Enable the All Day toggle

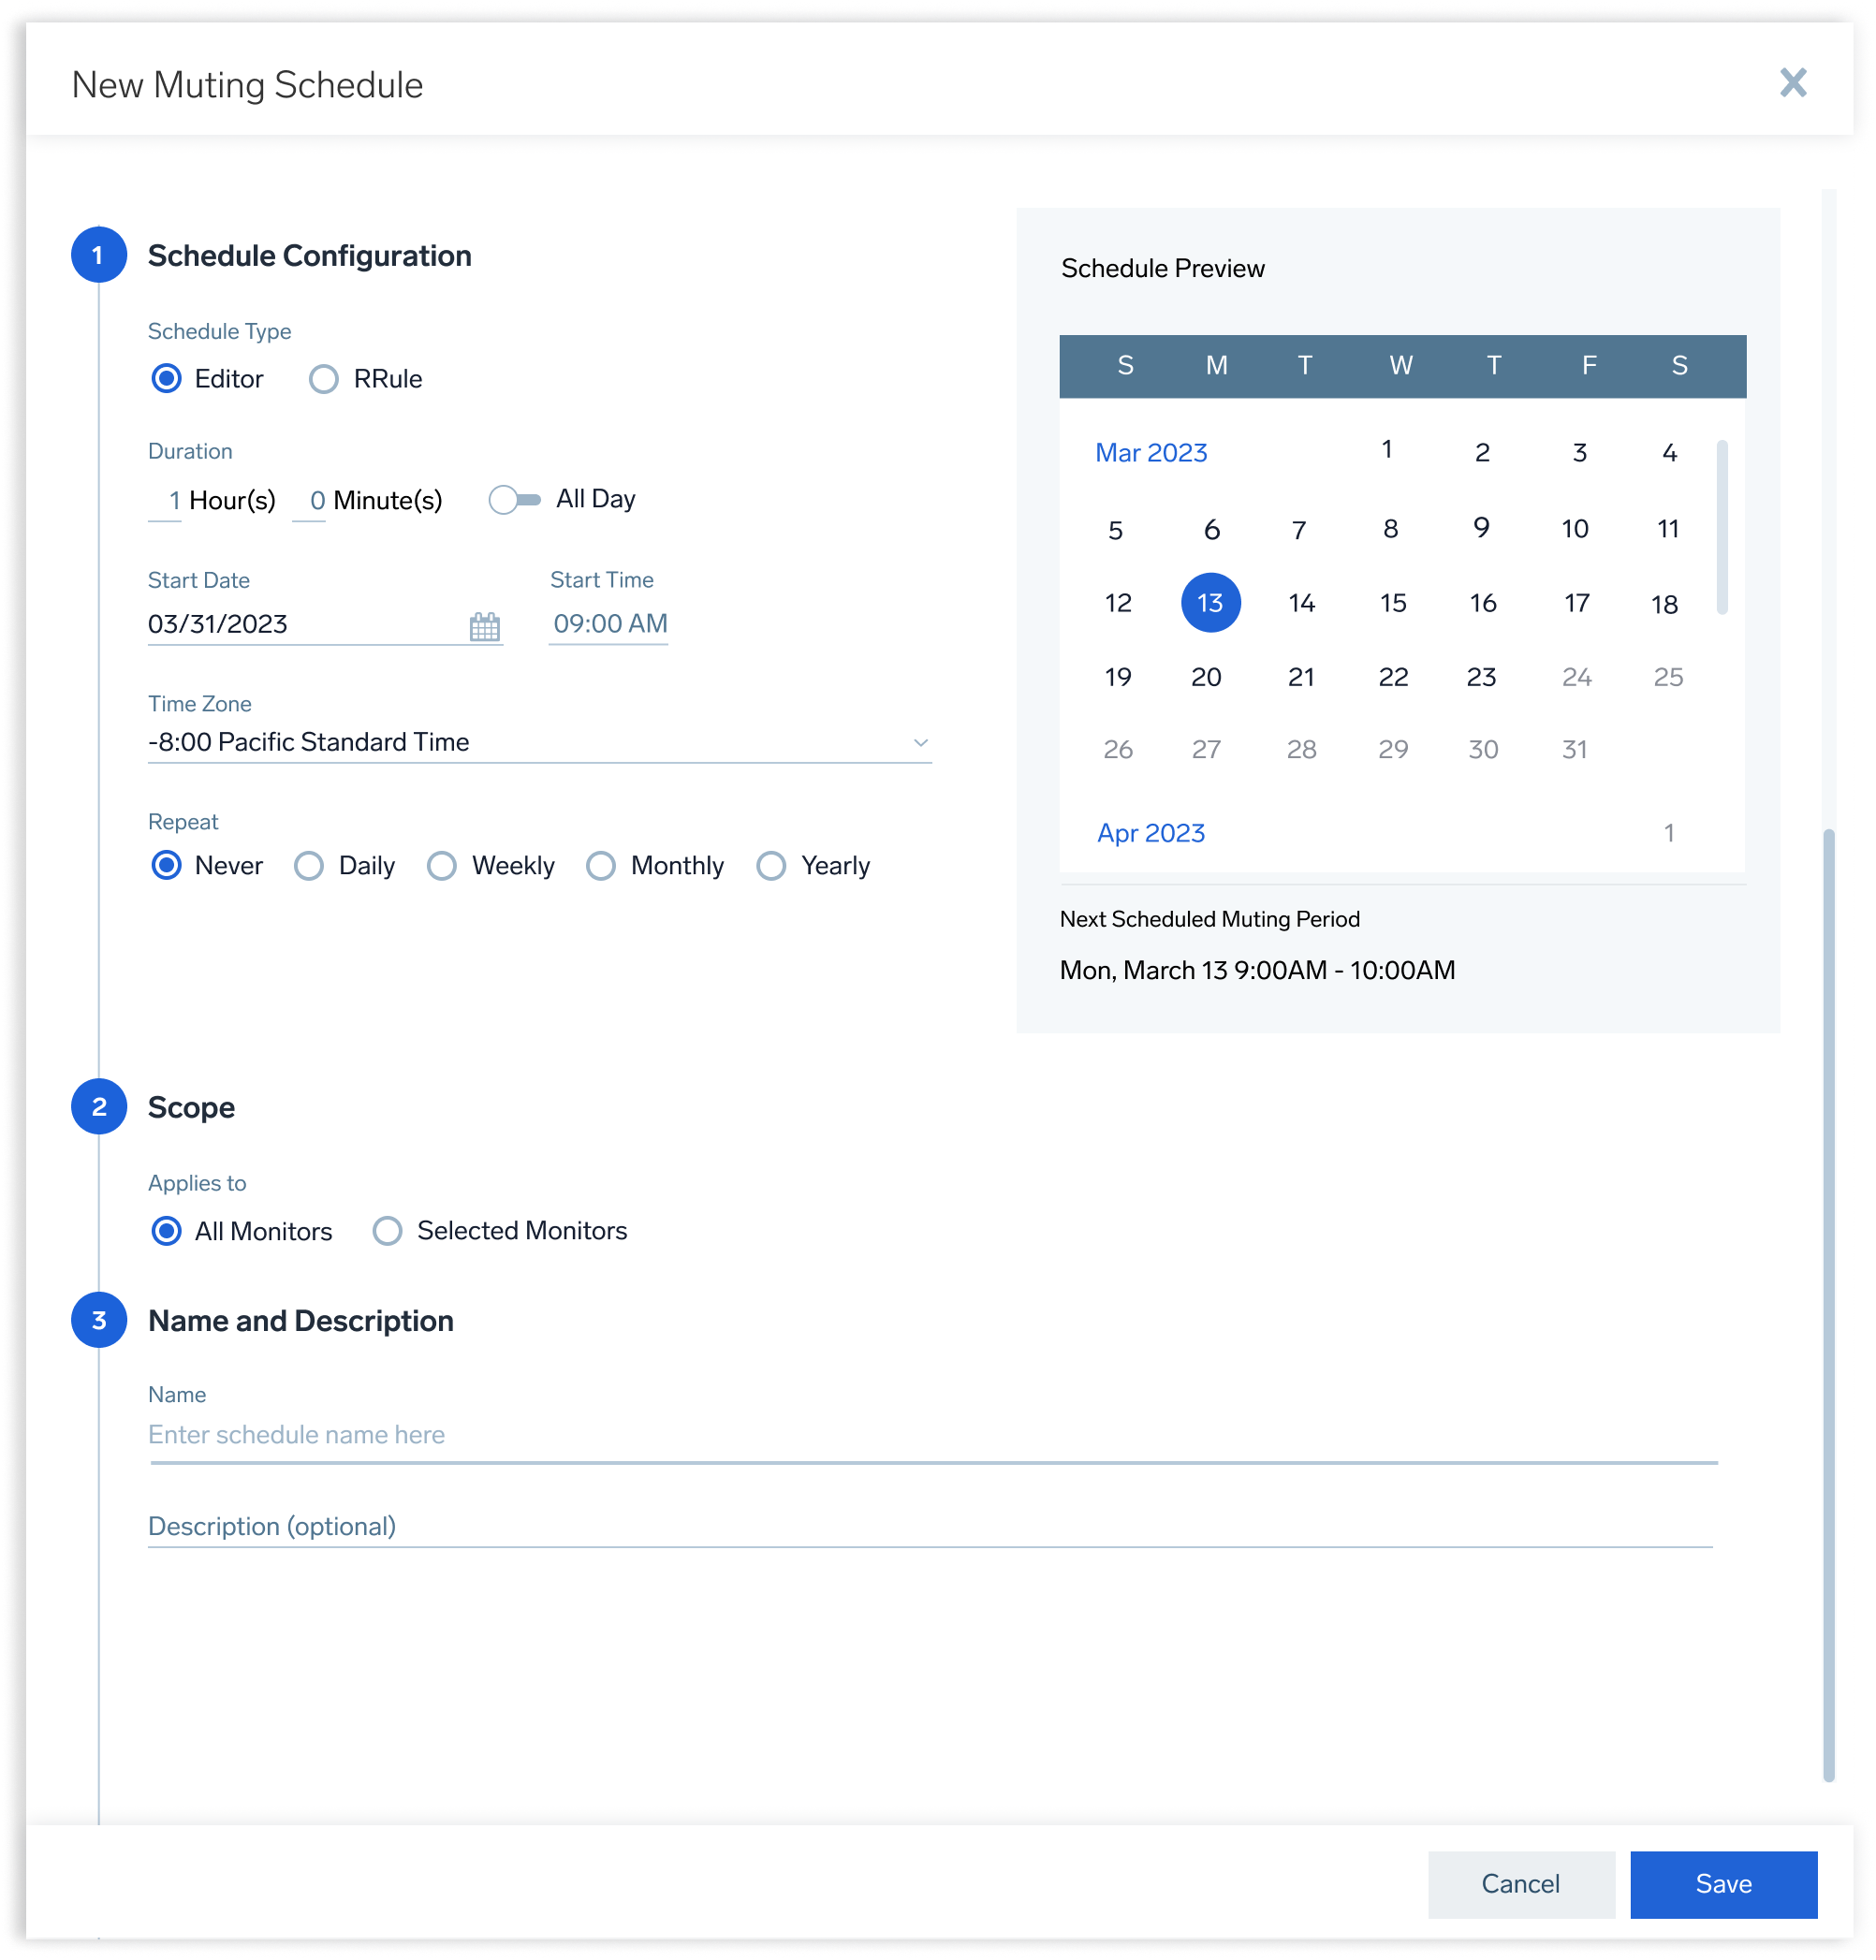(513, 498)
